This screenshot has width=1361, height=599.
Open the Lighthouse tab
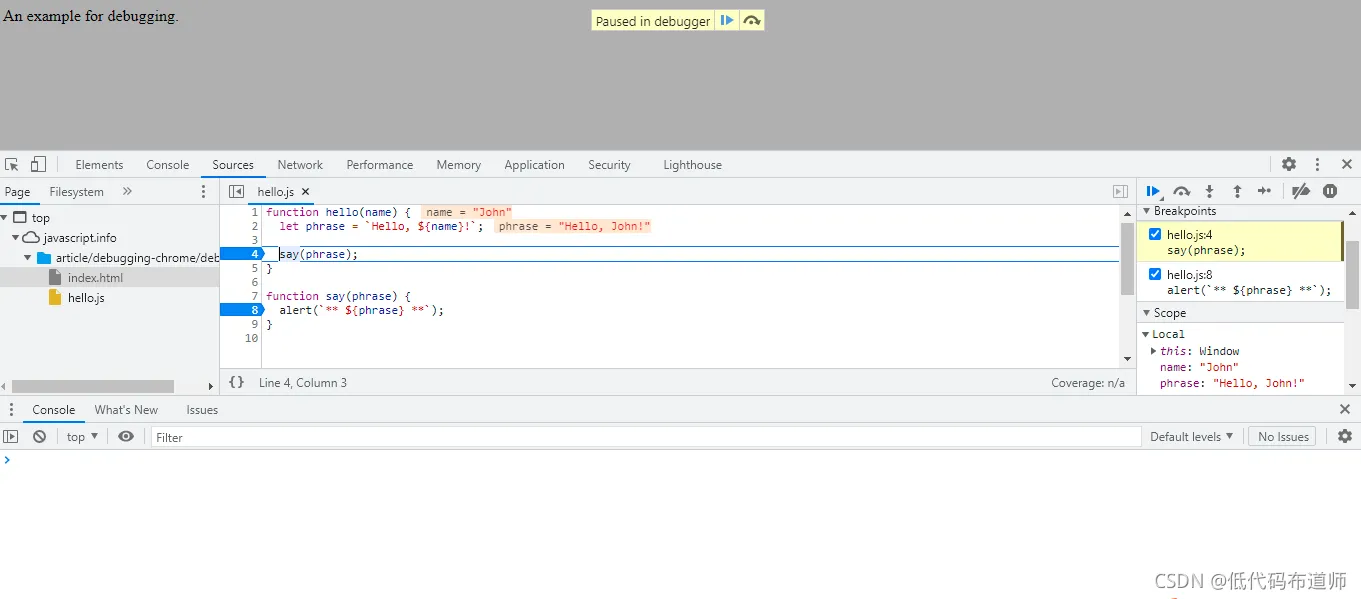[x=692, y=165]
